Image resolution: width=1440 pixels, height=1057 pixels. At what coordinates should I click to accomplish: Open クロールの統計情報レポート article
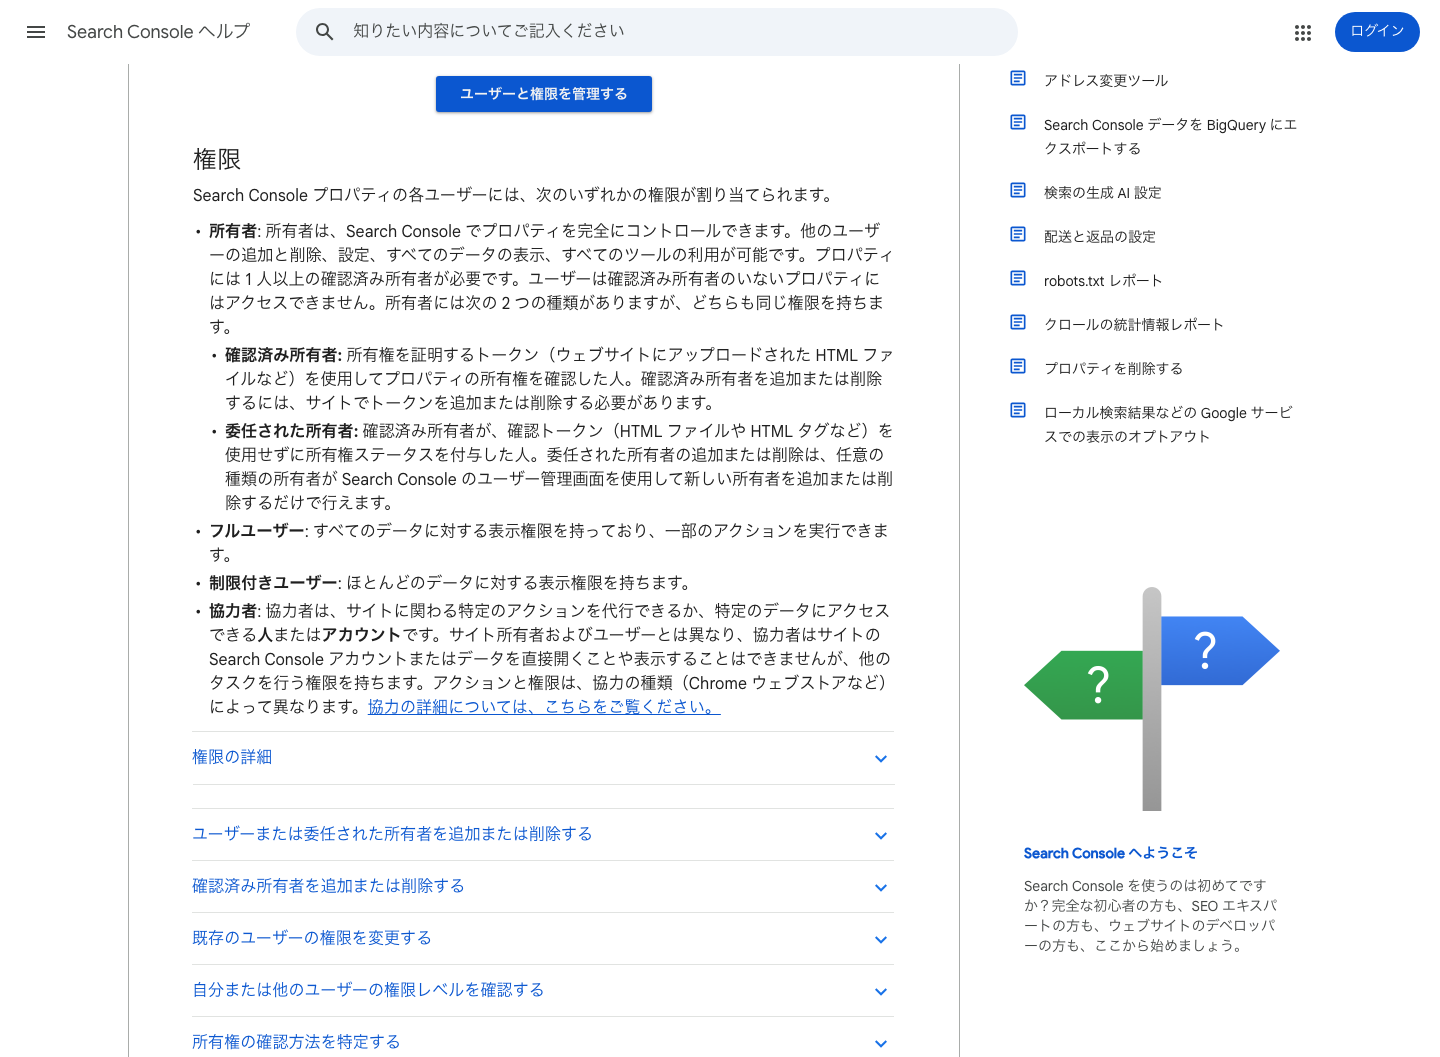(x=1134, y=325)
